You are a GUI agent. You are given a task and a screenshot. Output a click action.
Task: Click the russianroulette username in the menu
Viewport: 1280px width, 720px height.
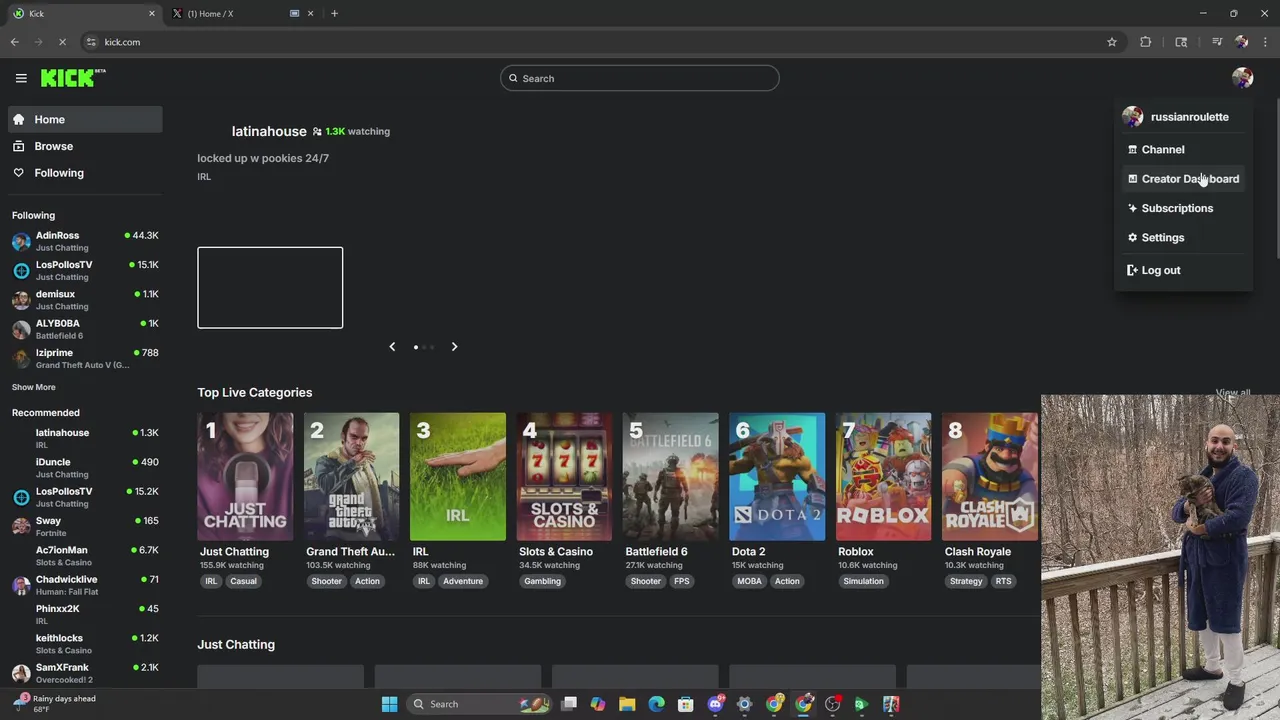pyautogui.click(x=1189, y=117)
